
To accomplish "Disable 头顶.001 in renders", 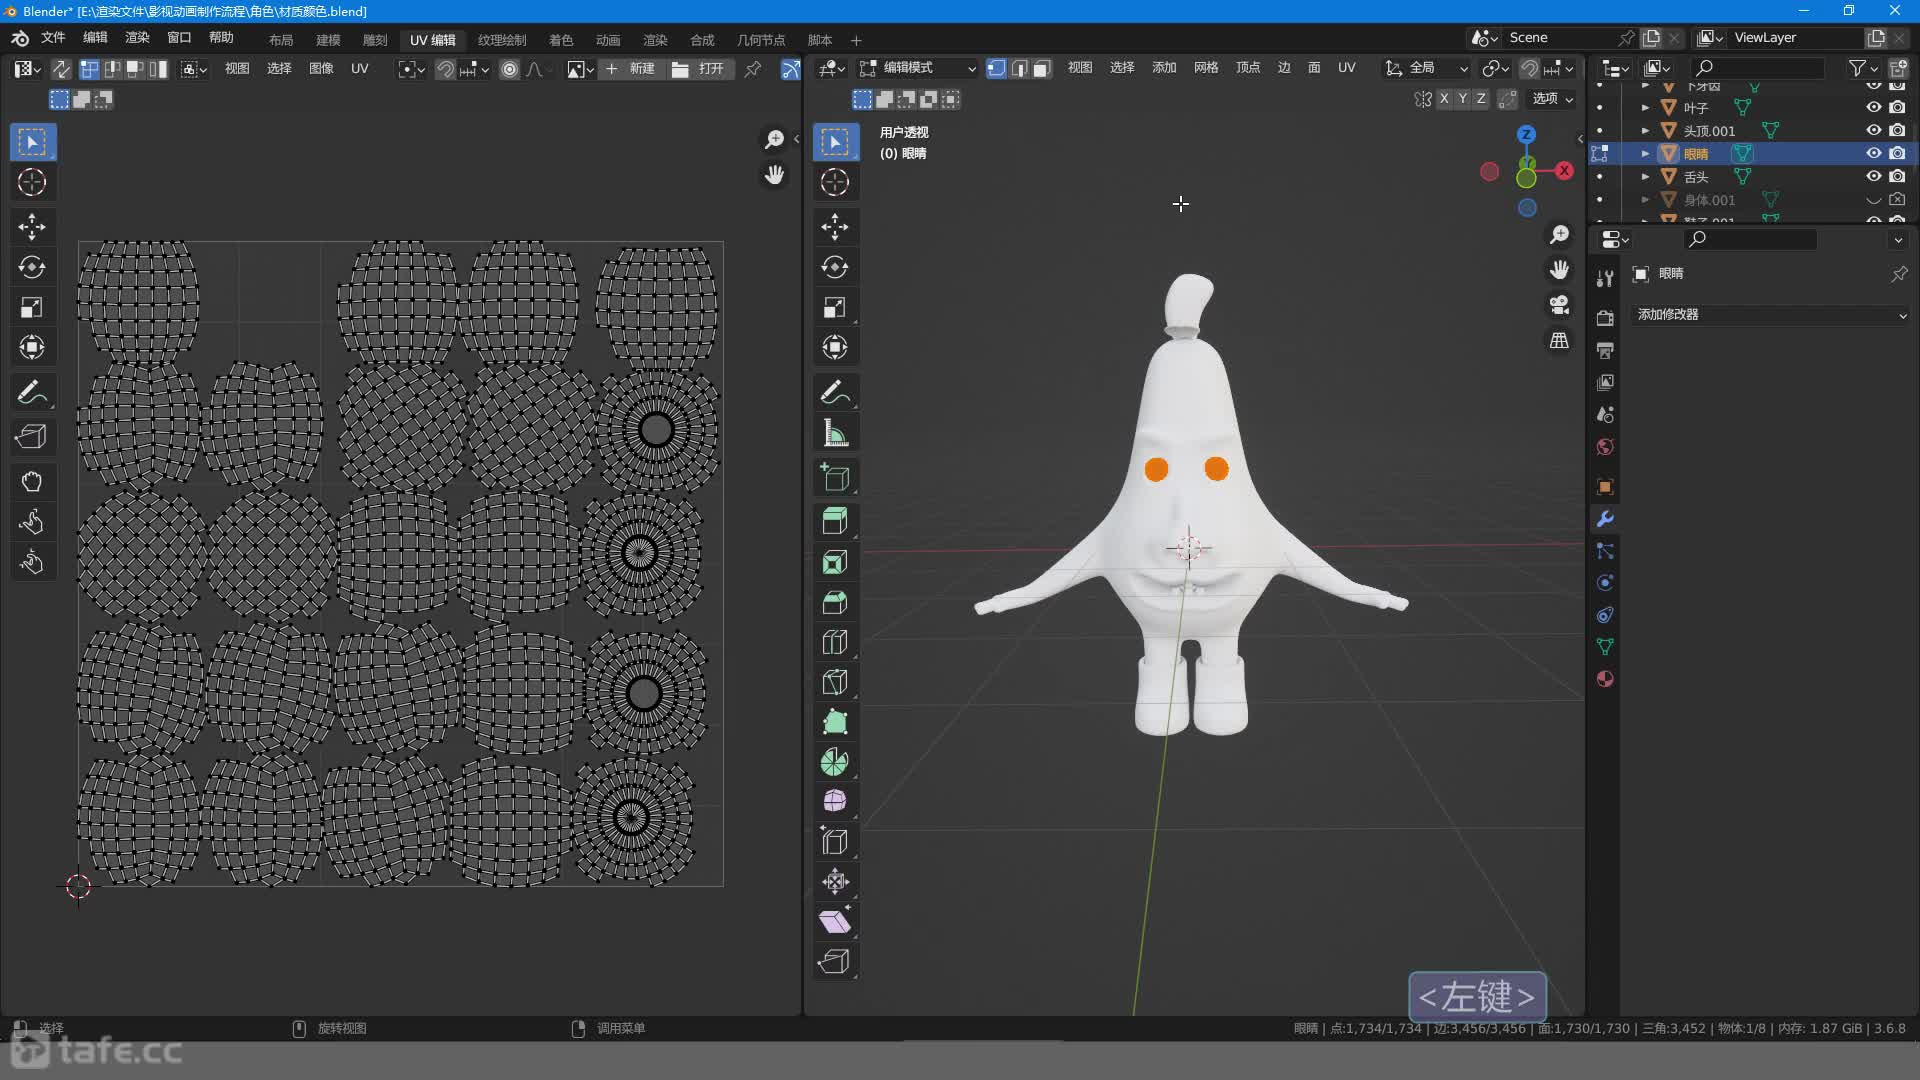I will pyautogui.click(x=1897, y=130).
